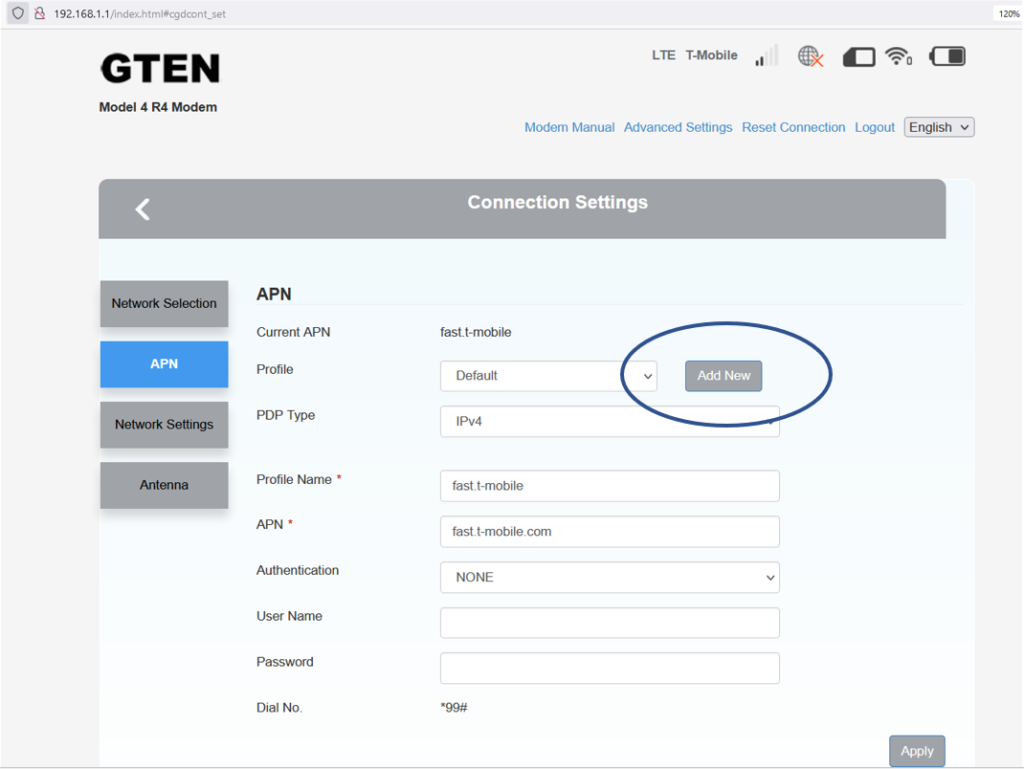Click the Password input field
This screenshot has width=1024, height=769.
coord(610,668)
